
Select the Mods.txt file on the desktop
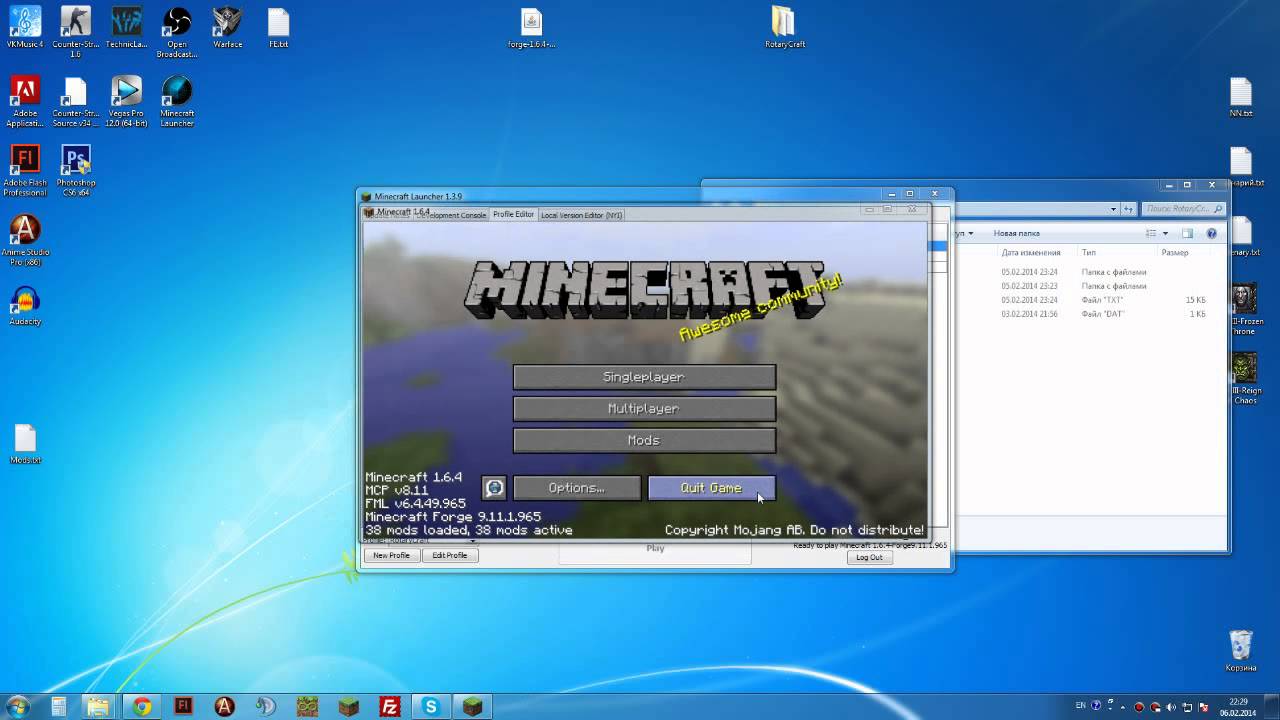(x=25, y=445)
